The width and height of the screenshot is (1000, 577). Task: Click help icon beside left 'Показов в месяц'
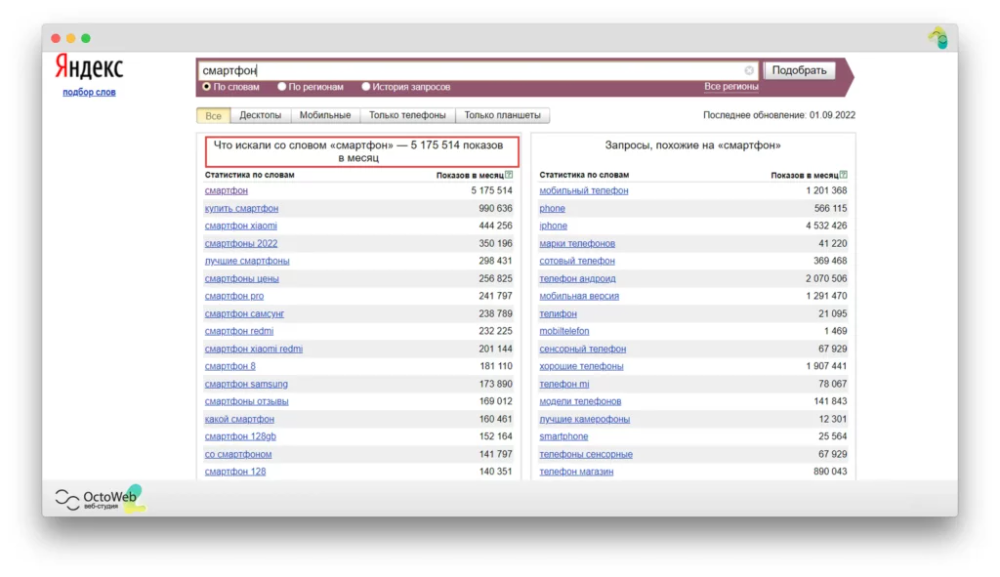(509, 175)
